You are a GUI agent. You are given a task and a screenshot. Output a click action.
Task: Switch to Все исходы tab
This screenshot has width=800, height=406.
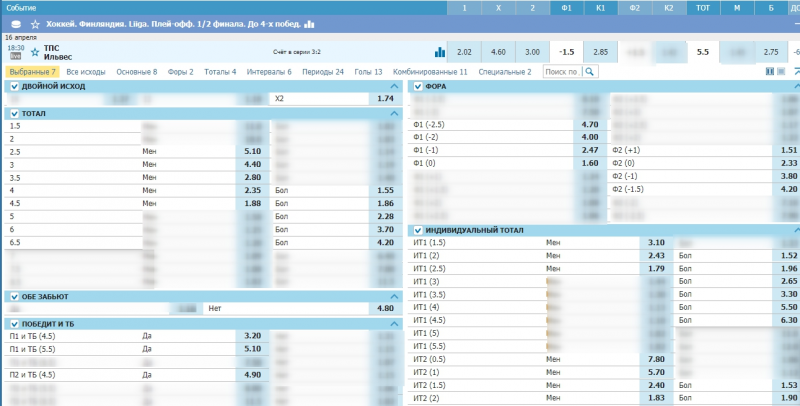click(x=86, y=72)
